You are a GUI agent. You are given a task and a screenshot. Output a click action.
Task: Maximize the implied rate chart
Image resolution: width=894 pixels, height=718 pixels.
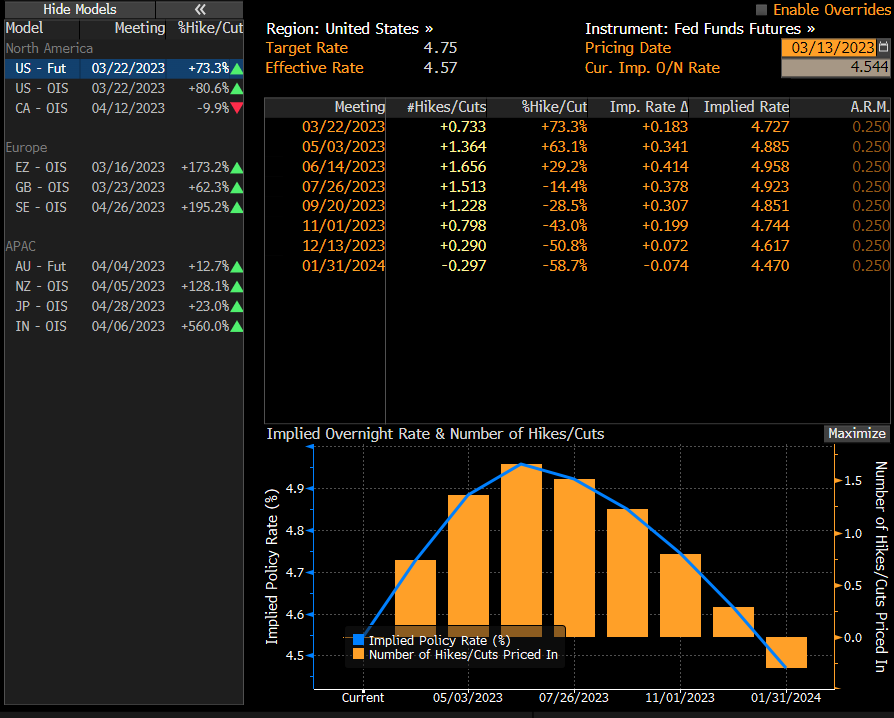pyautogui.click(x=856, y=433)
